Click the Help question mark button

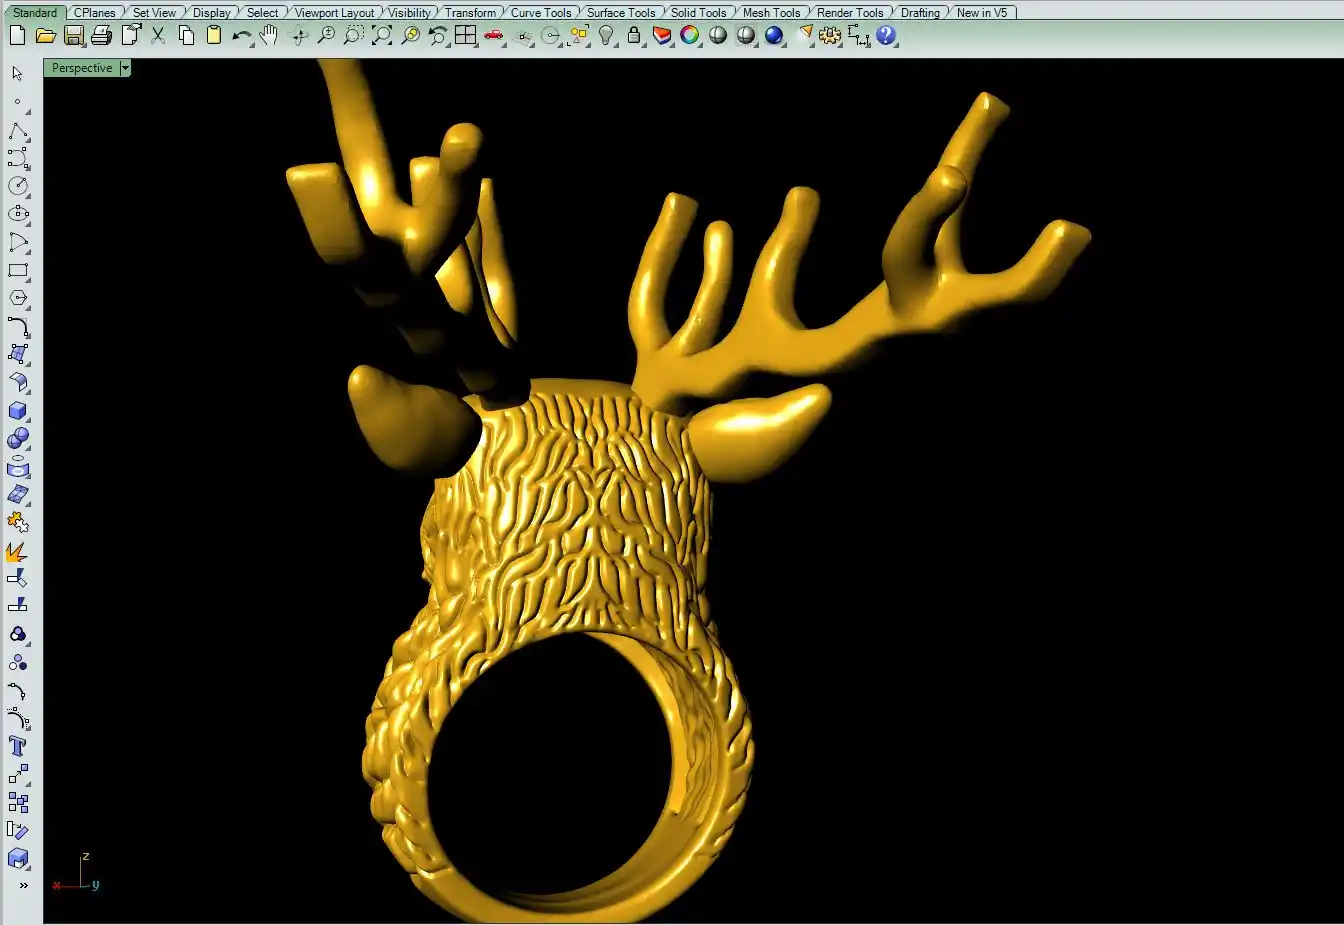pos(886,36)
